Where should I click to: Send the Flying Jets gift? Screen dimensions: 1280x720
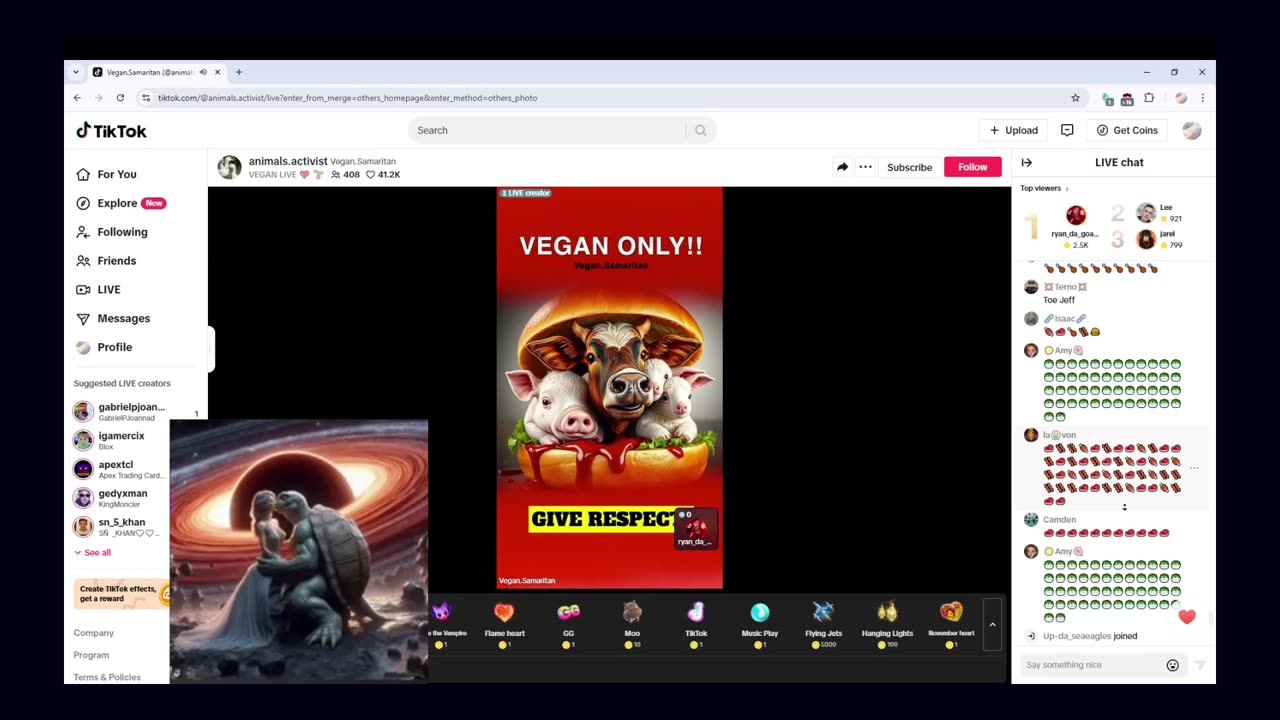[823, 624]
